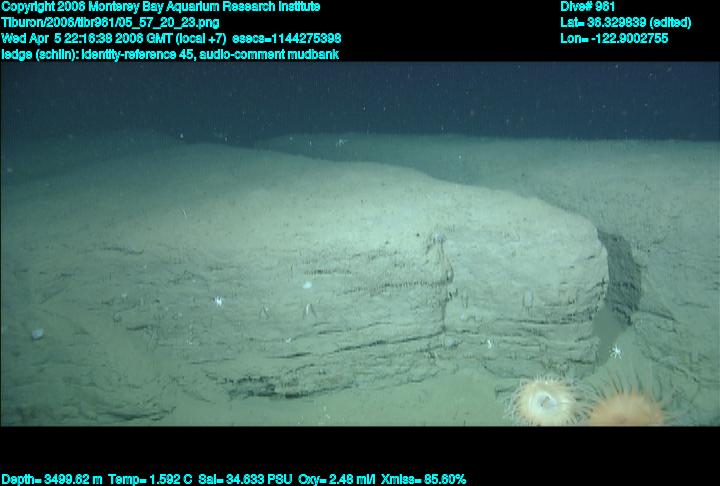Image resolution: width=720 pixels, height=486 pixels.
Task: Click the date line starting 'Wed Apr 5'
Action: pyautogui.click(x=113, y=39)
